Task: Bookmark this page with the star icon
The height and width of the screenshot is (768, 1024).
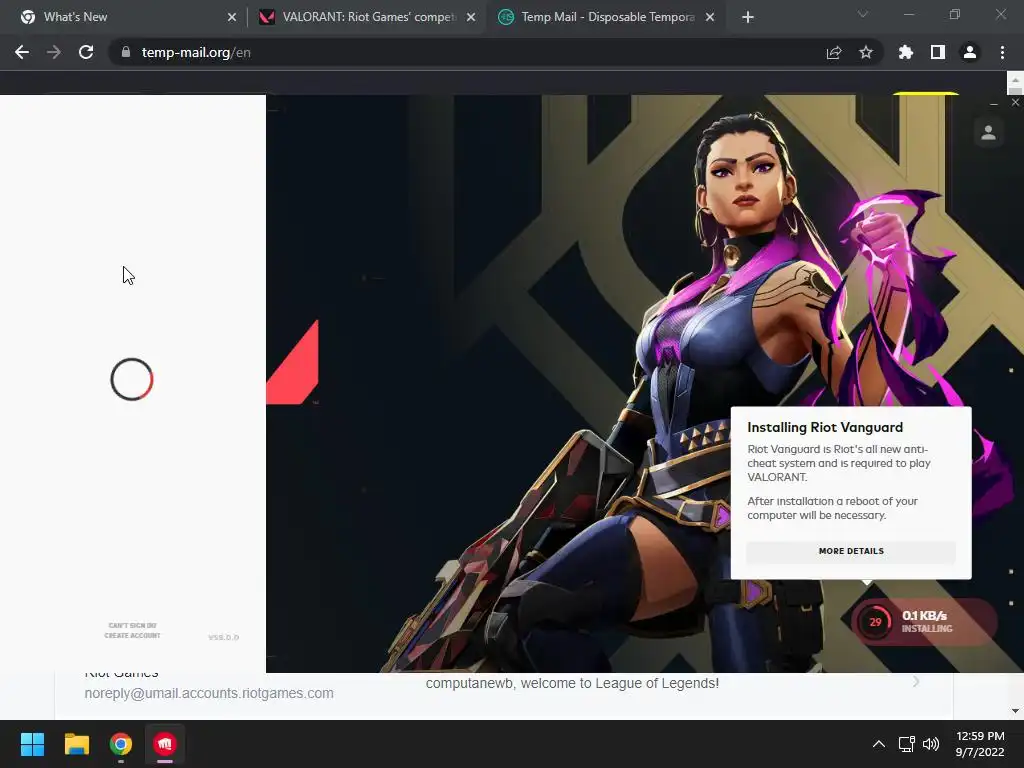Action: [865, 52]
